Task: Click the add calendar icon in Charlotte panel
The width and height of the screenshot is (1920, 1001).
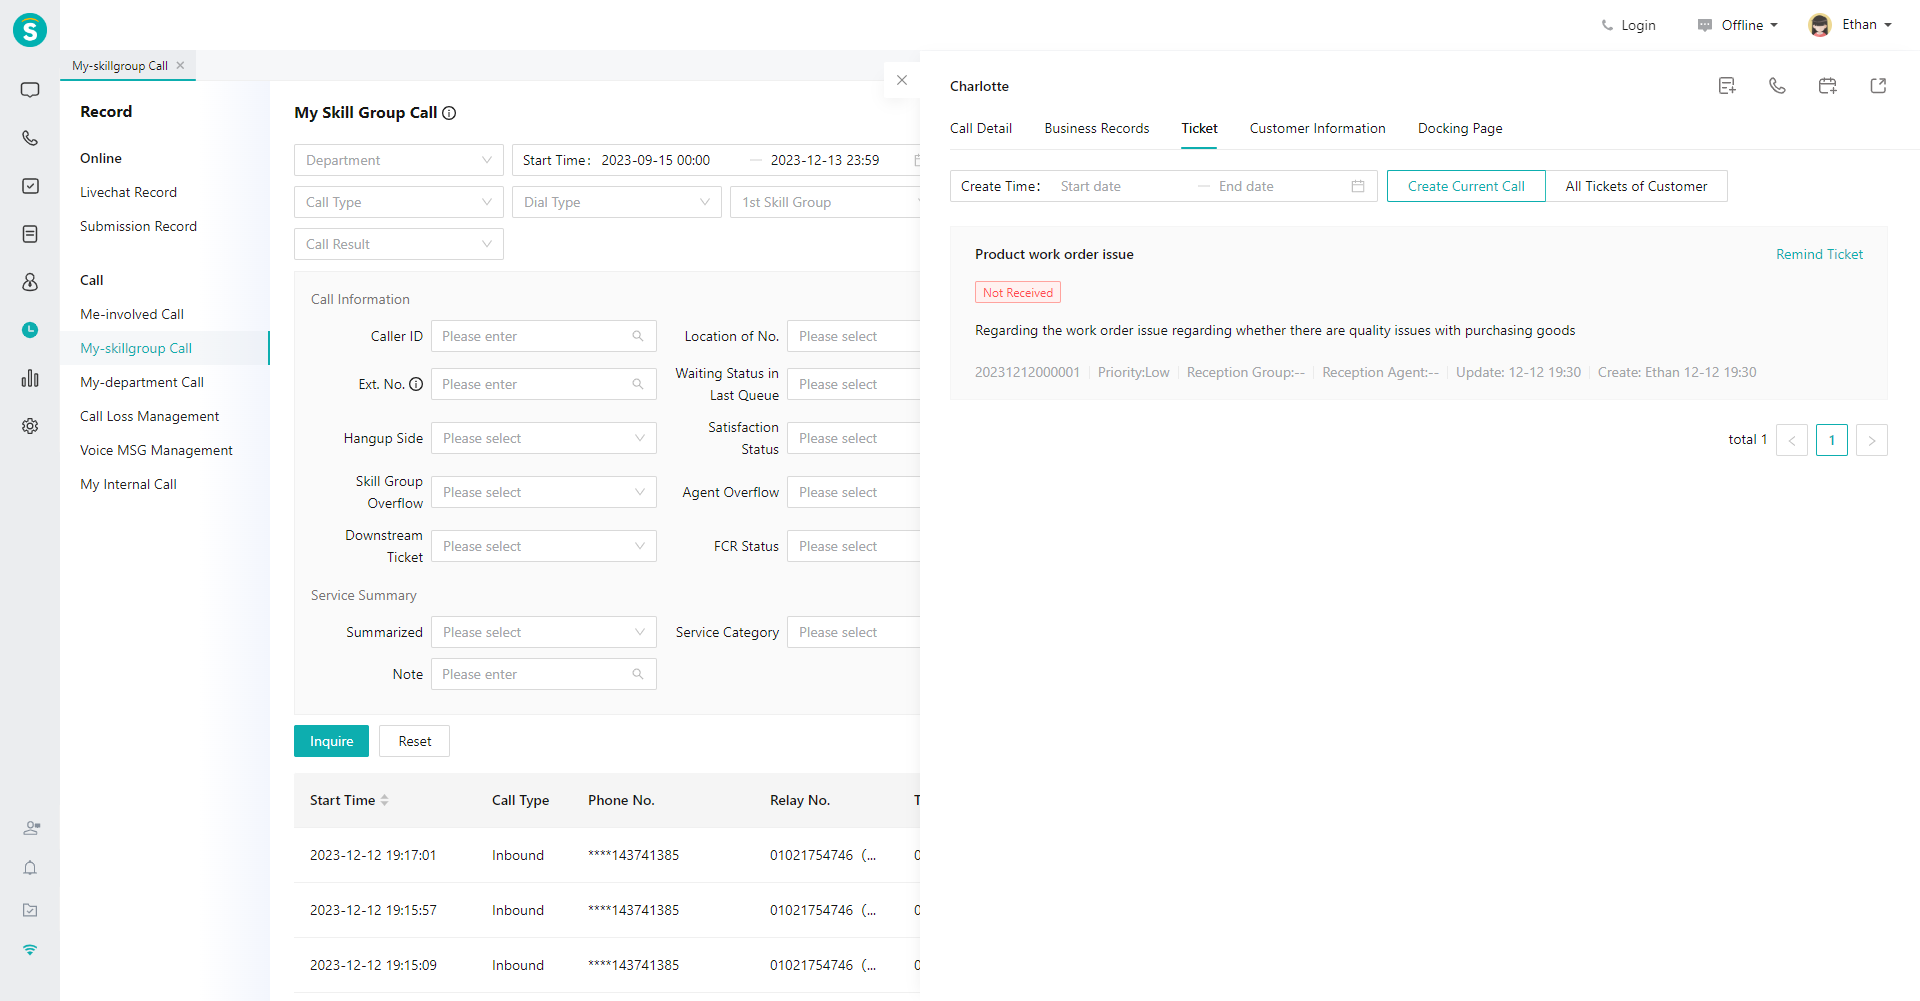Action: (1828, 86)
